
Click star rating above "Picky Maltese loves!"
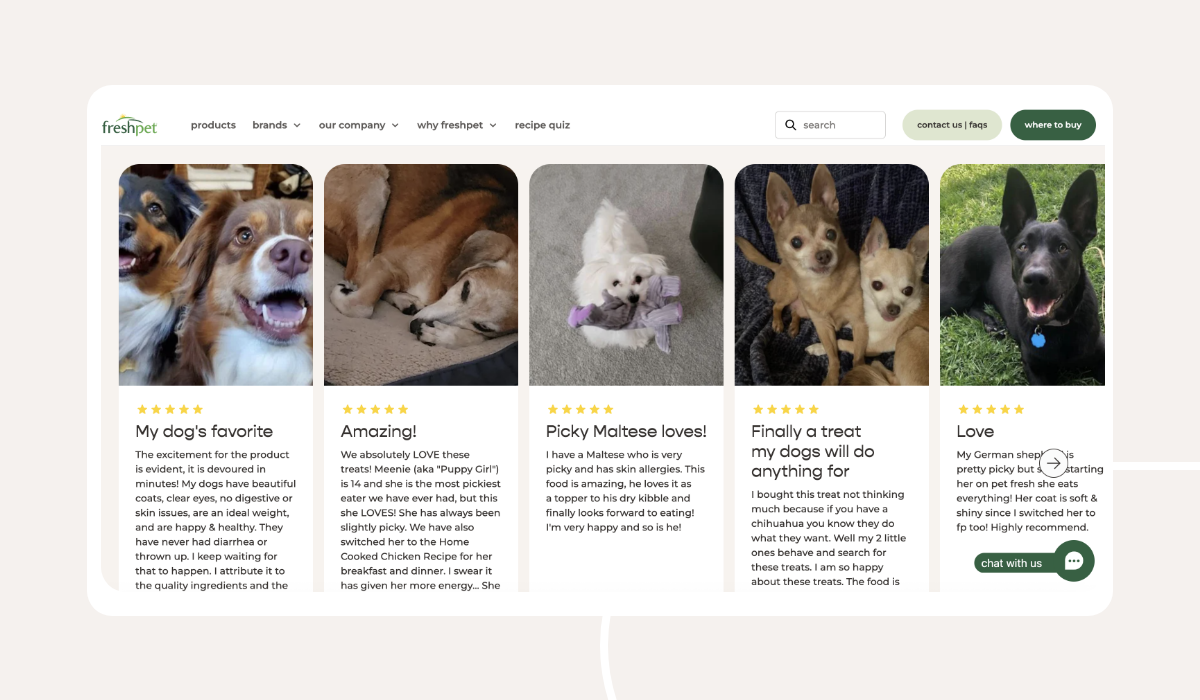(580, 409)
